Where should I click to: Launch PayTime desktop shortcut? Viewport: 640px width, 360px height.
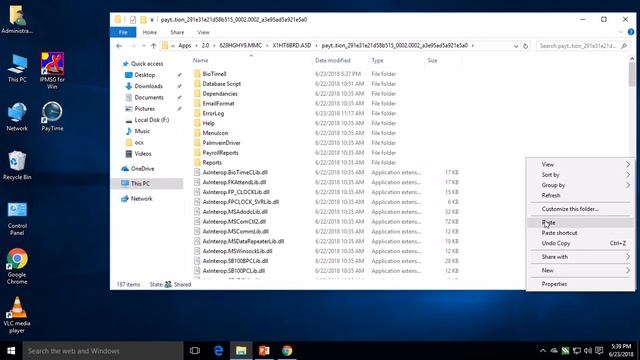(x=52, y=117)
